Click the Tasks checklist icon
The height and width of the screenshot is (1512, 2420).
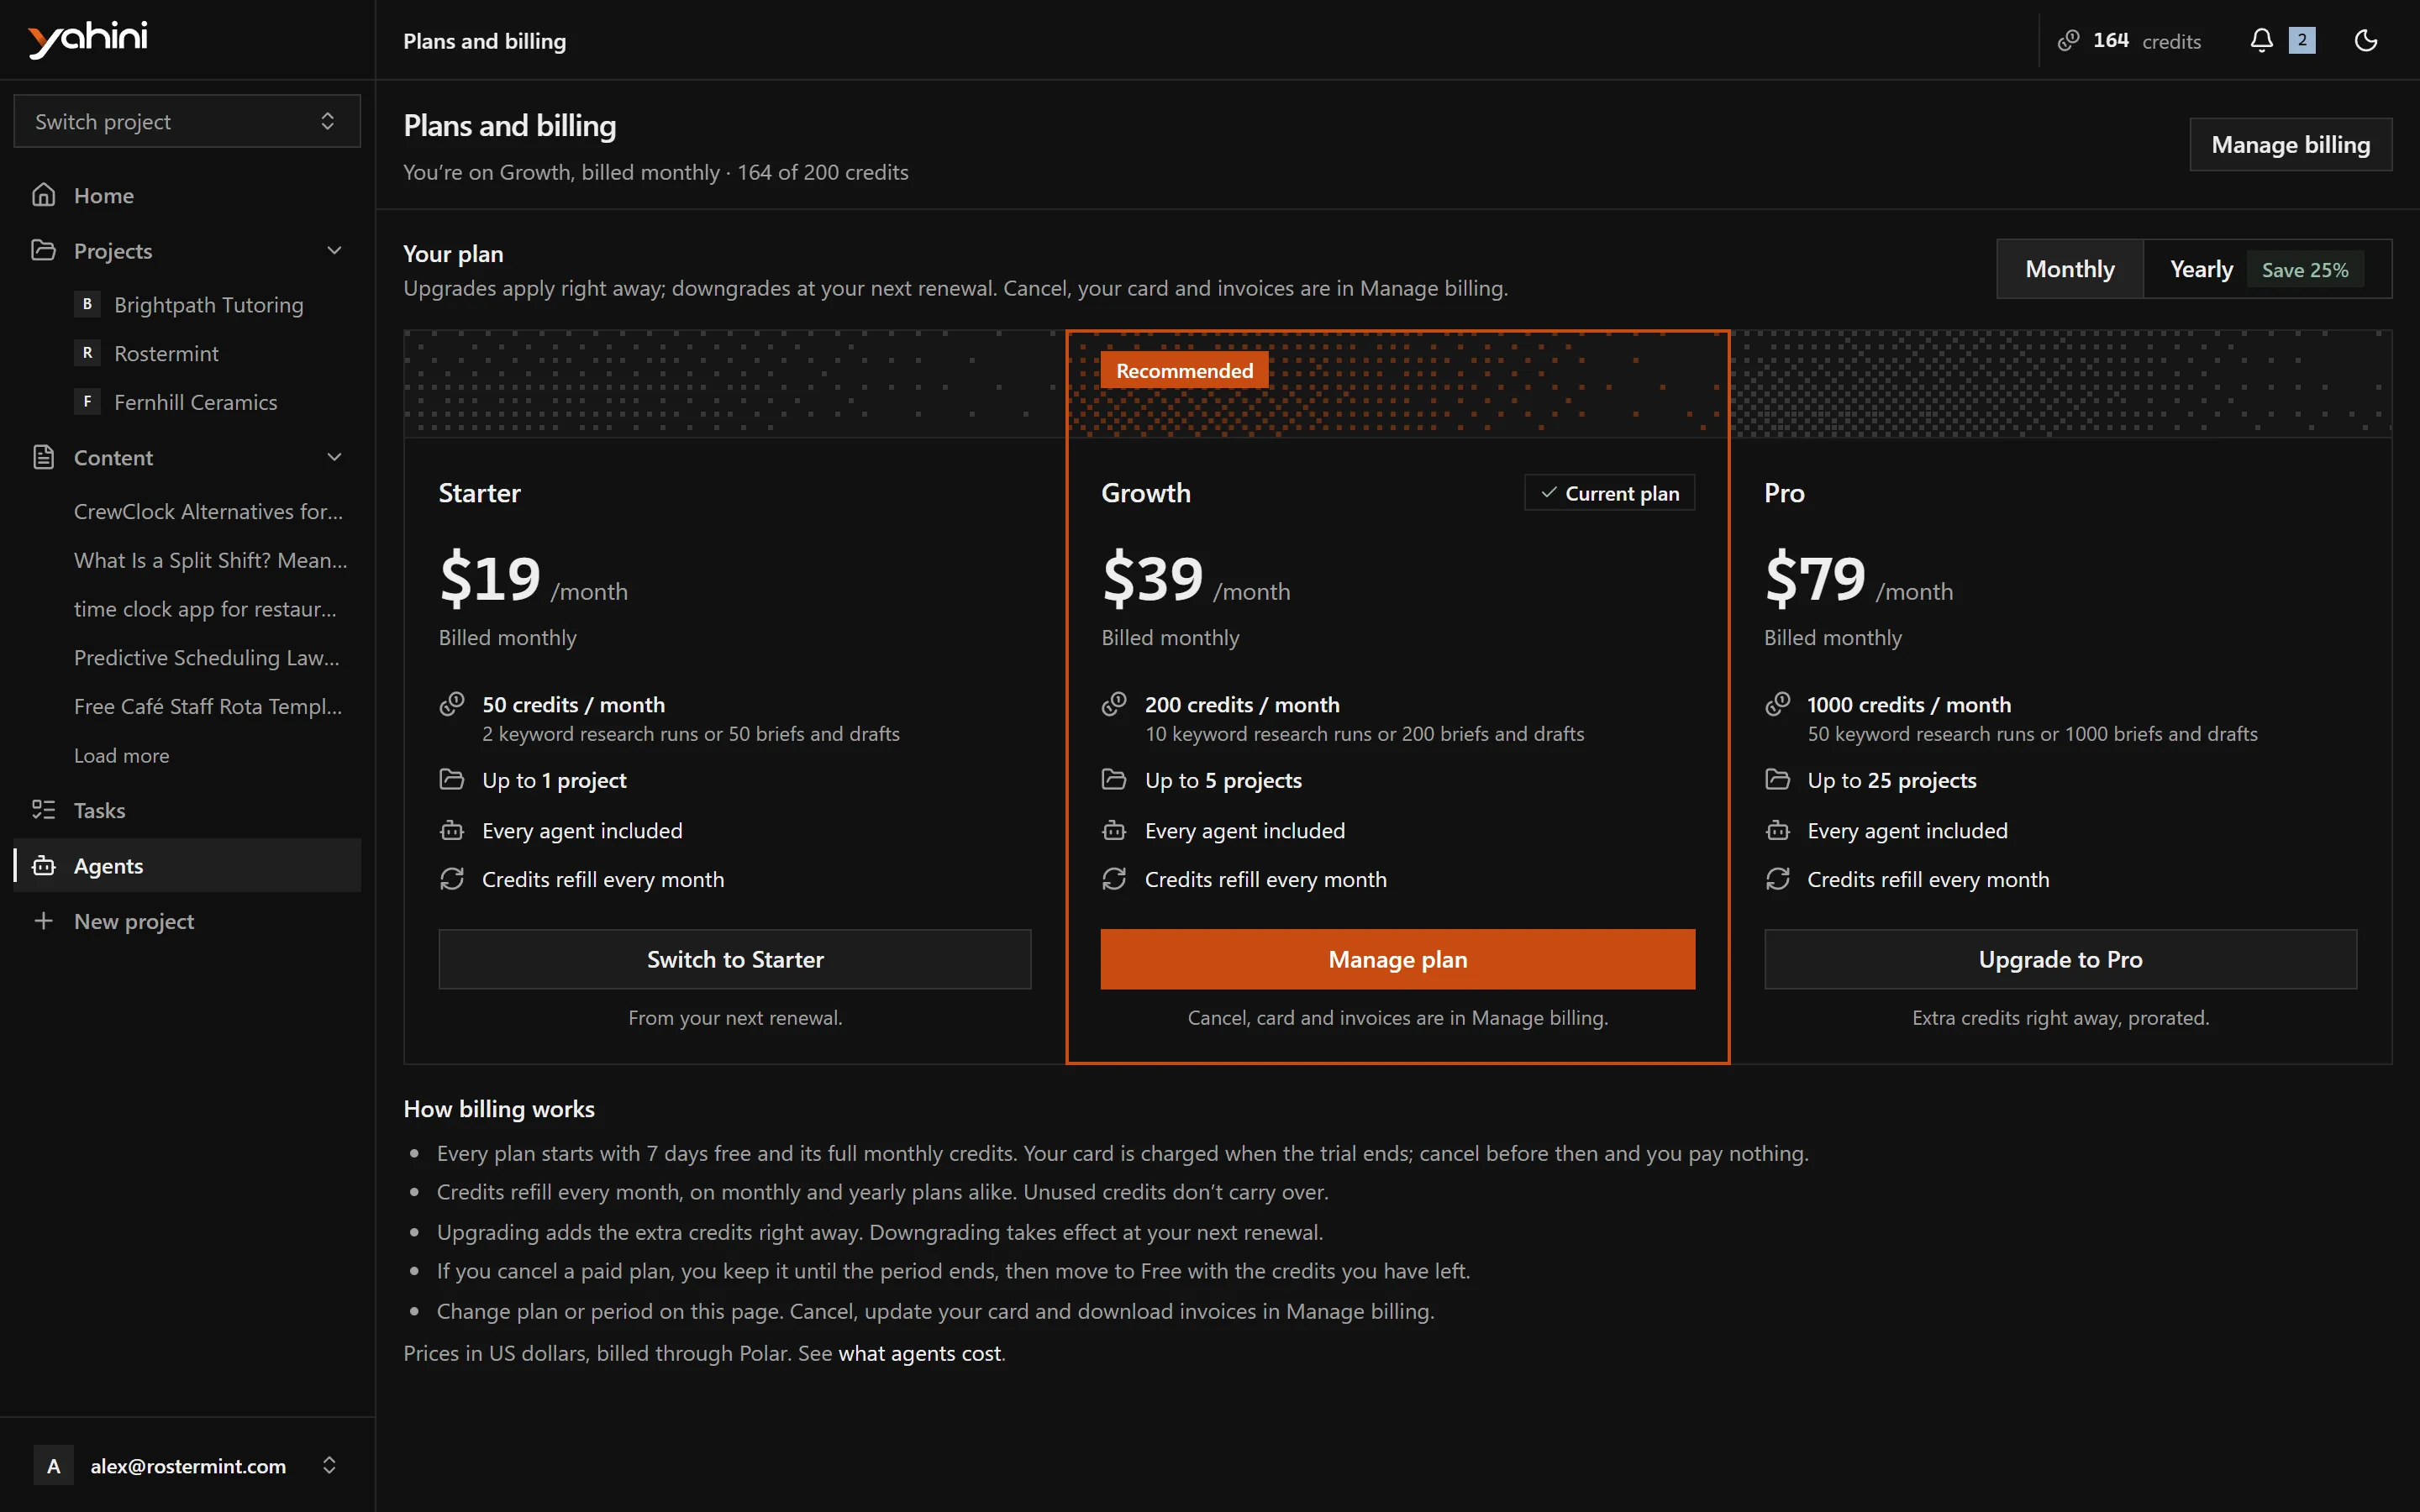point(43,810)
